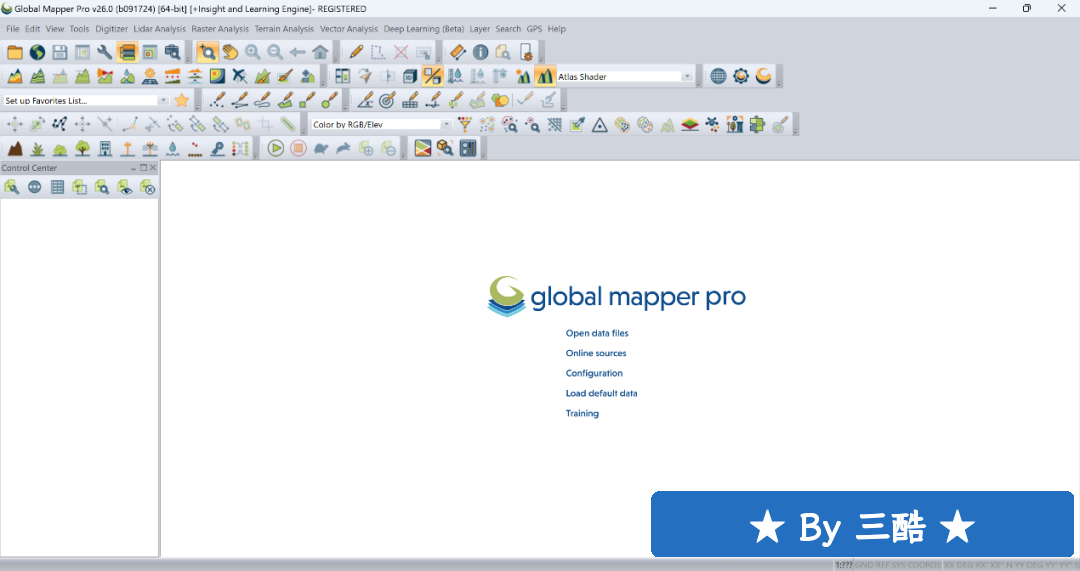
Task: Toggle the Control Center layers icon
Action: [127, 52]
